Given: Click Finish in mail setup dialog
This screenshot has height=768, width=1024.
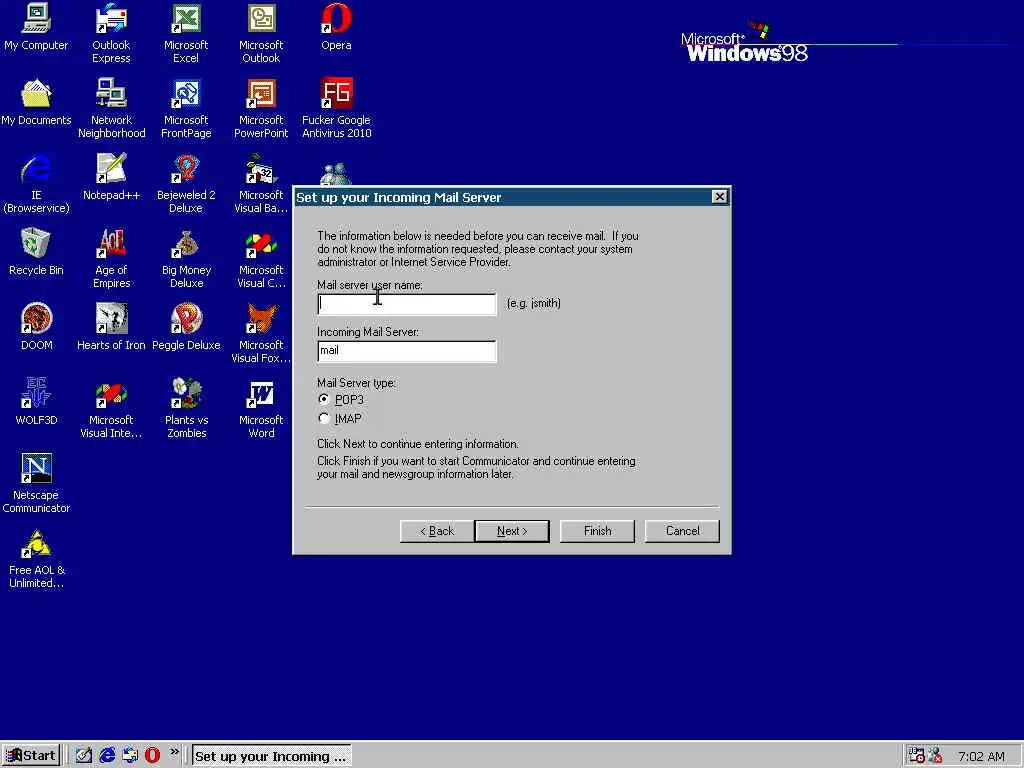Looking at the screenshot, I should click(x=597, y=531).
